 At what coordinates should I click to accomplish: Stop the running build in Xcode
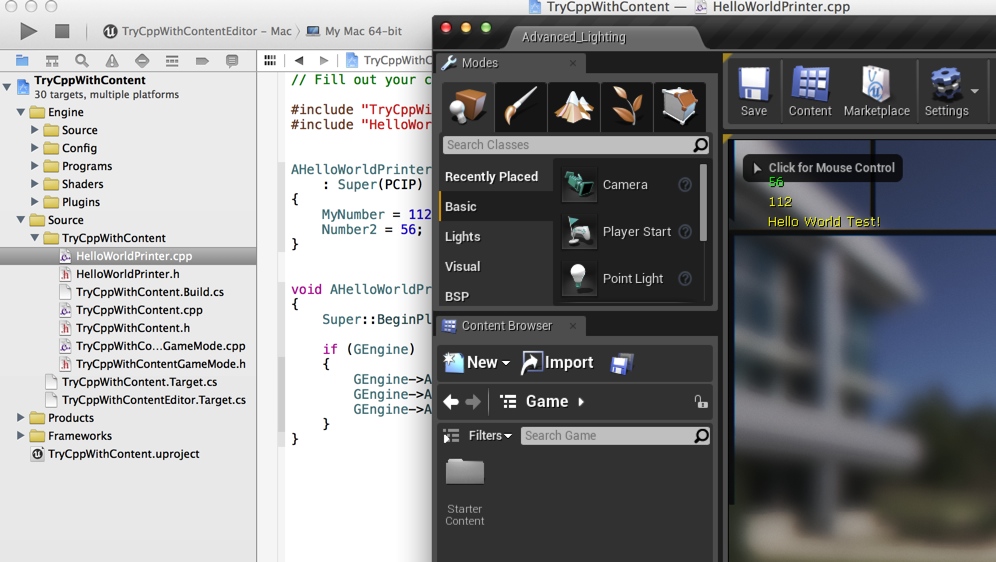pyautogui.click(x=62, y=31)
